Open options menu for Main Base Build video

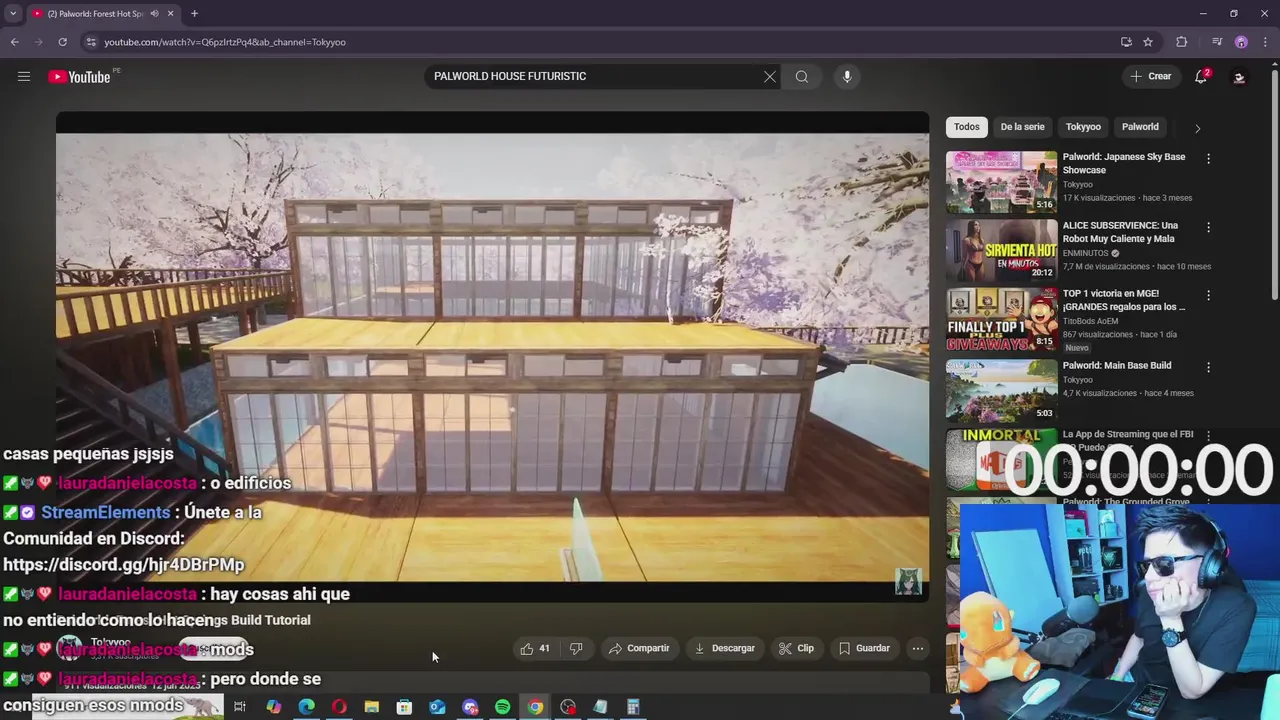pyautogui.click(x=1208, y=367)
